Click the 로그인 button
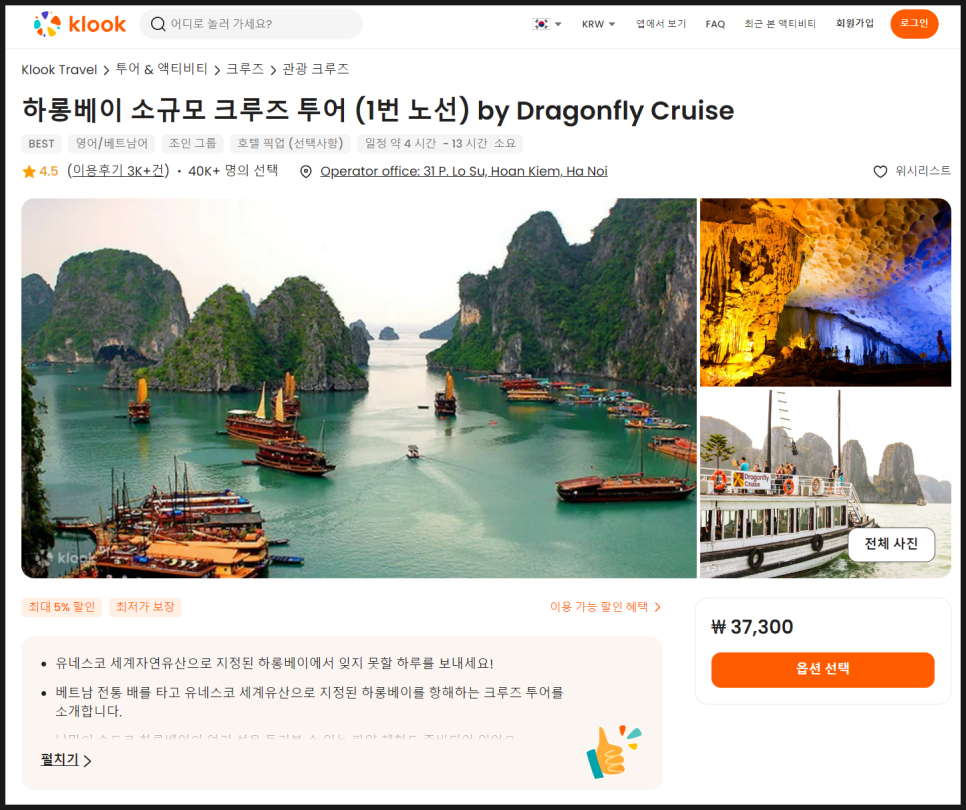 point(914,23)
